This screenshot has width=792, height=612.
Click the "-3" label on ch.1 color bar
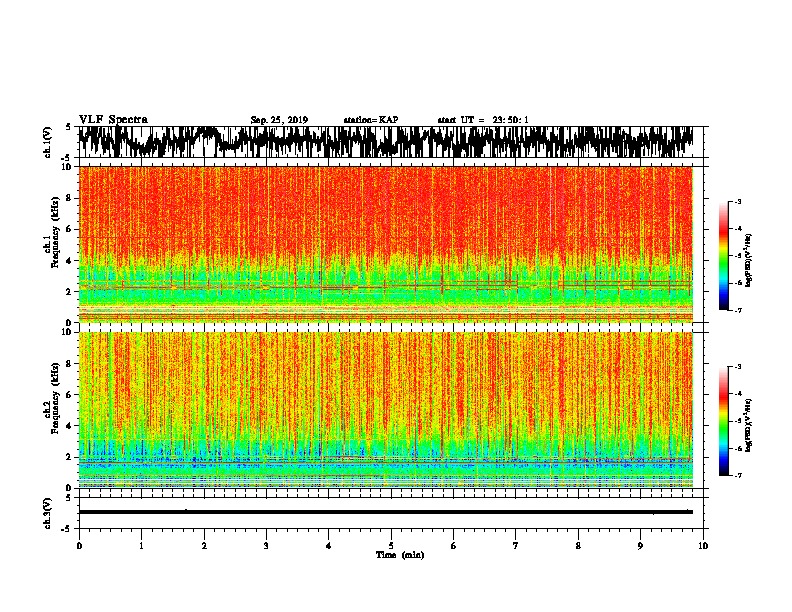pos(737,201)
